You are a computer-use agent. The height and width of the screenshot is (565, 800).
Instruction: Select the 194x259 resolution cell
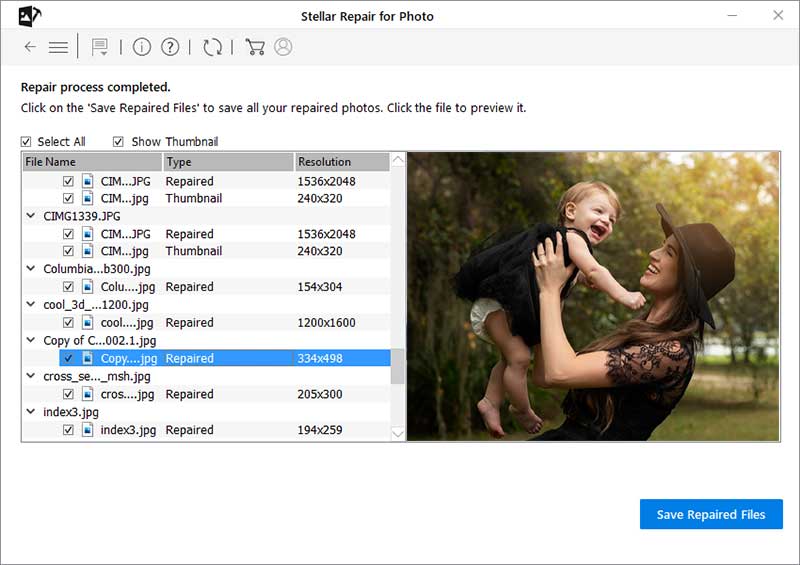tap(320, 430)
